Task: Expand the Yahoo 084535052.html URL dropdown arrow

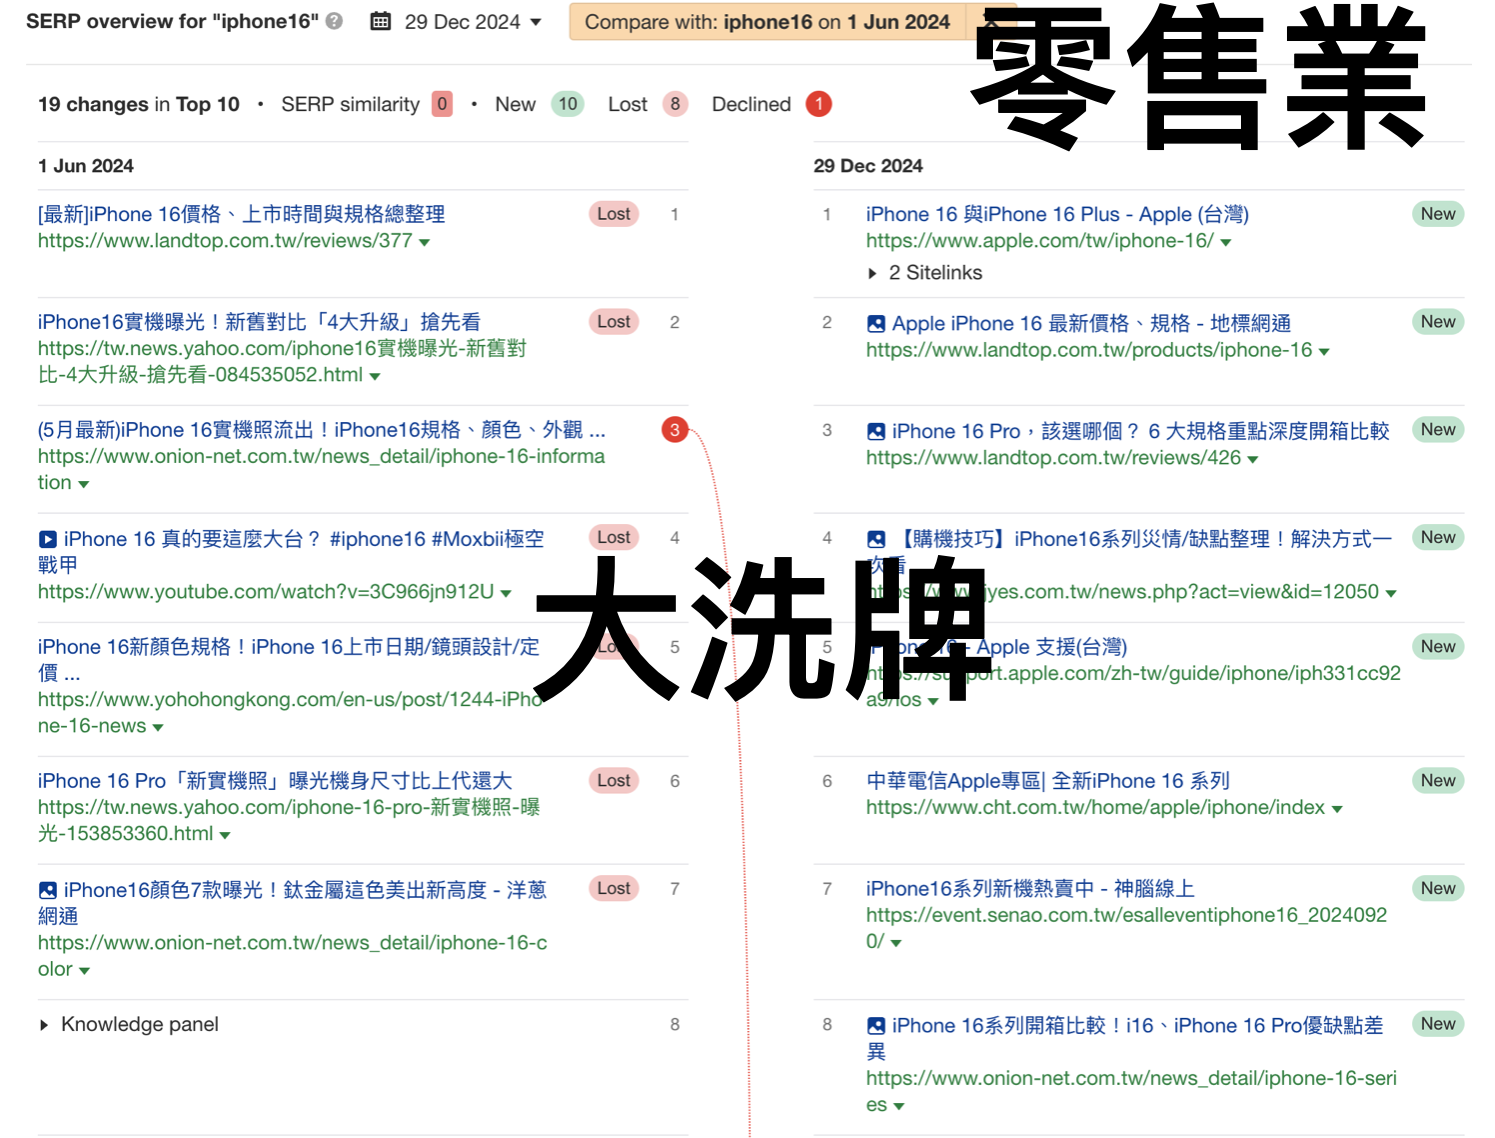Action: (375, 376)
